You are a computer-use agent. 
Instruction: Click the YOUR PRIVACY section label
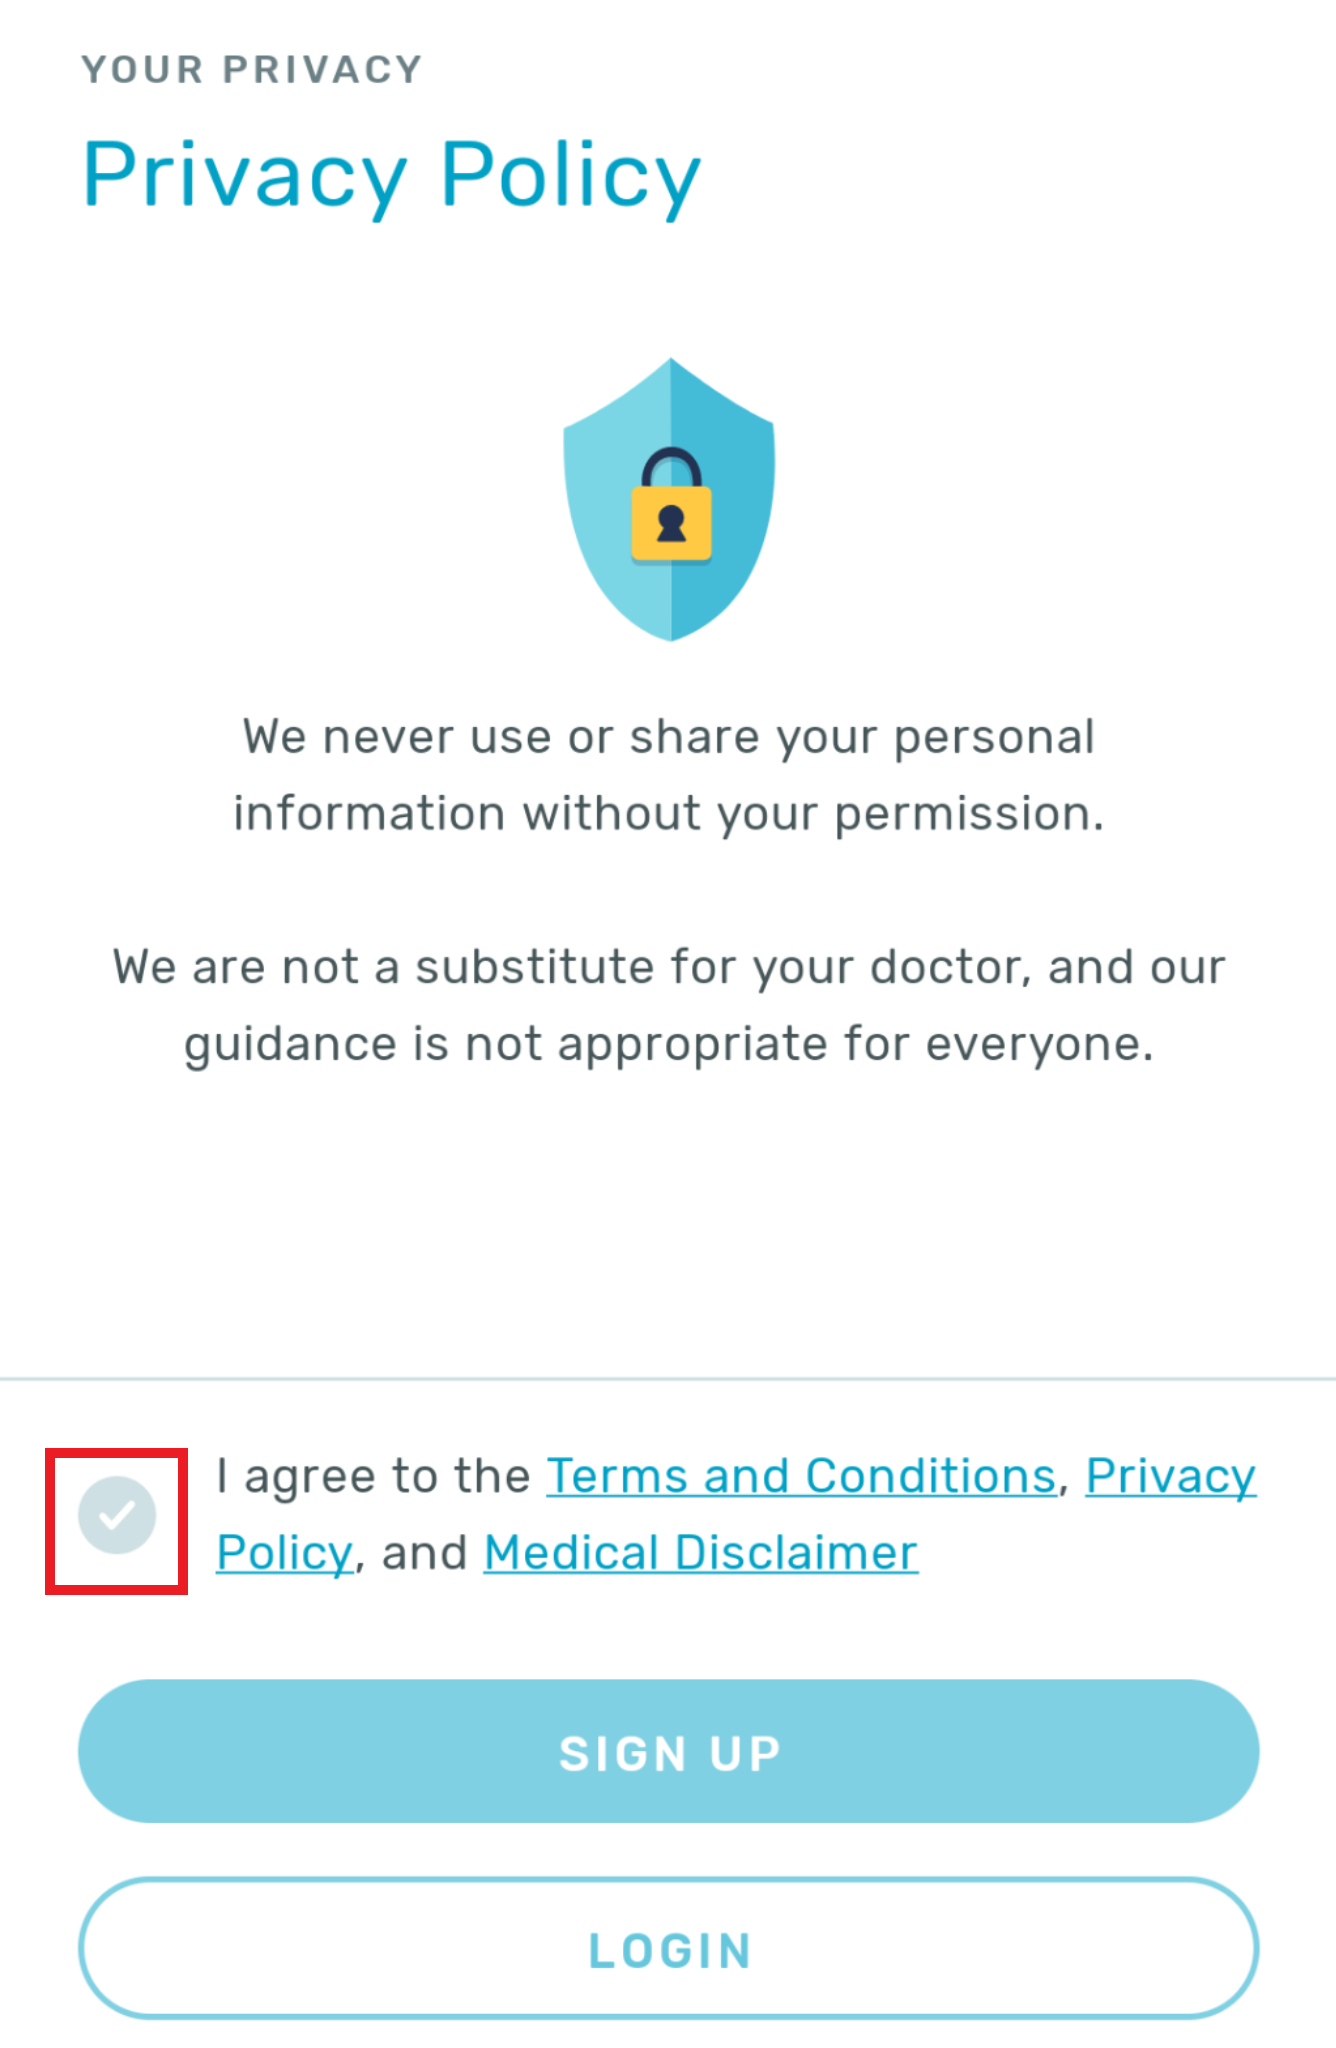pos(251,68)
